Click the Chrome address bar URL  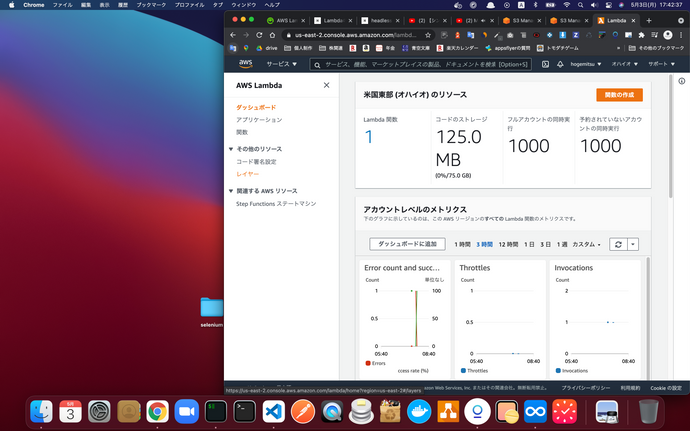click(356, 35)
